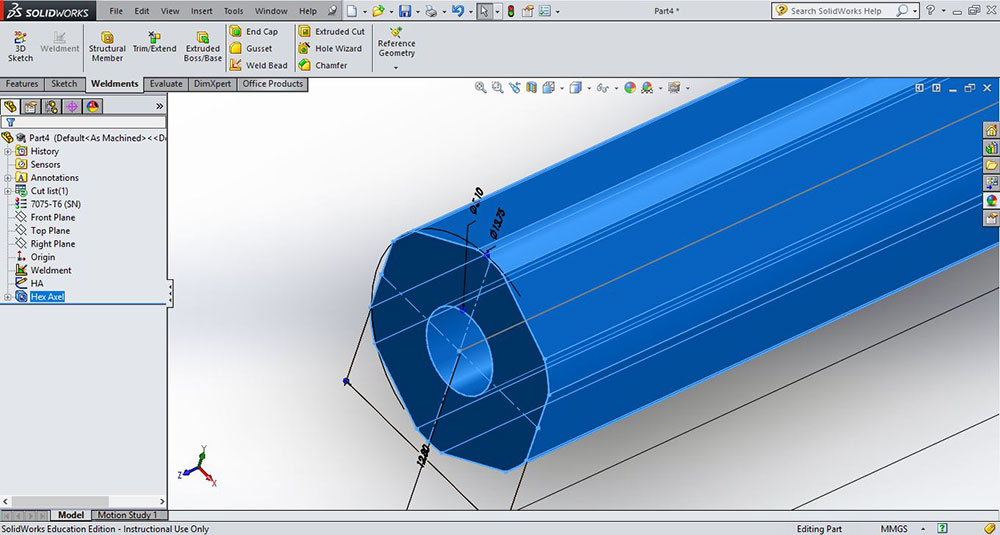Screen dimensions: 1000x535
Task: Open the Insert menu
Action: coord(201,11)
